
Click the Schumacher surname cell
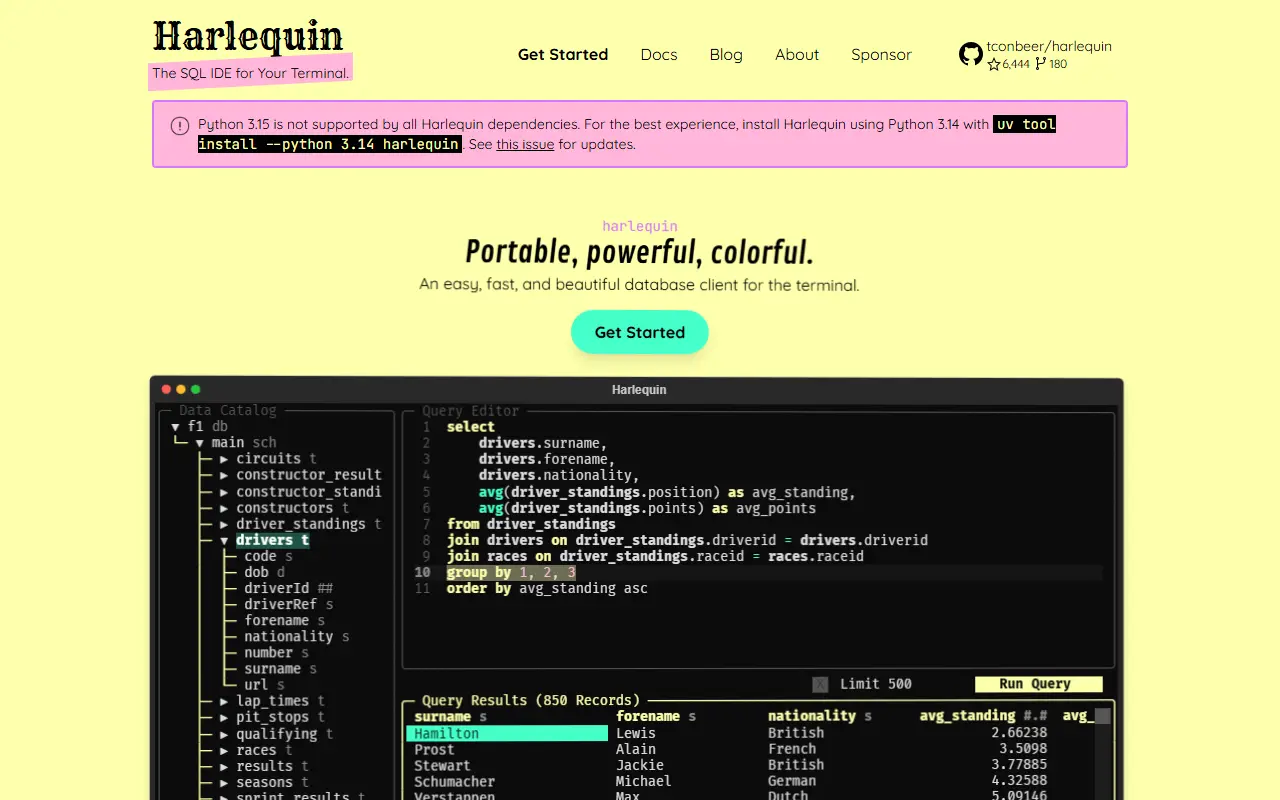coord(454,781)
